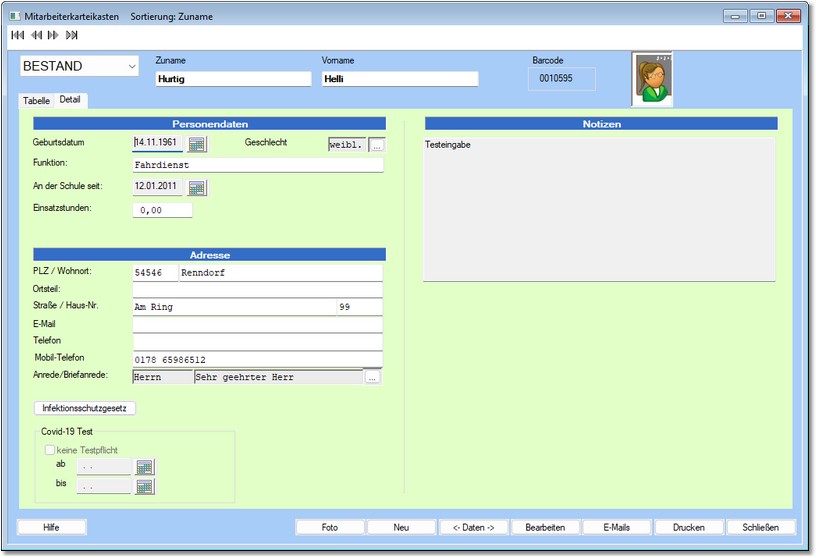Expand the BESTAND dropdown
816x558 pixels.
tap(132, 66)
